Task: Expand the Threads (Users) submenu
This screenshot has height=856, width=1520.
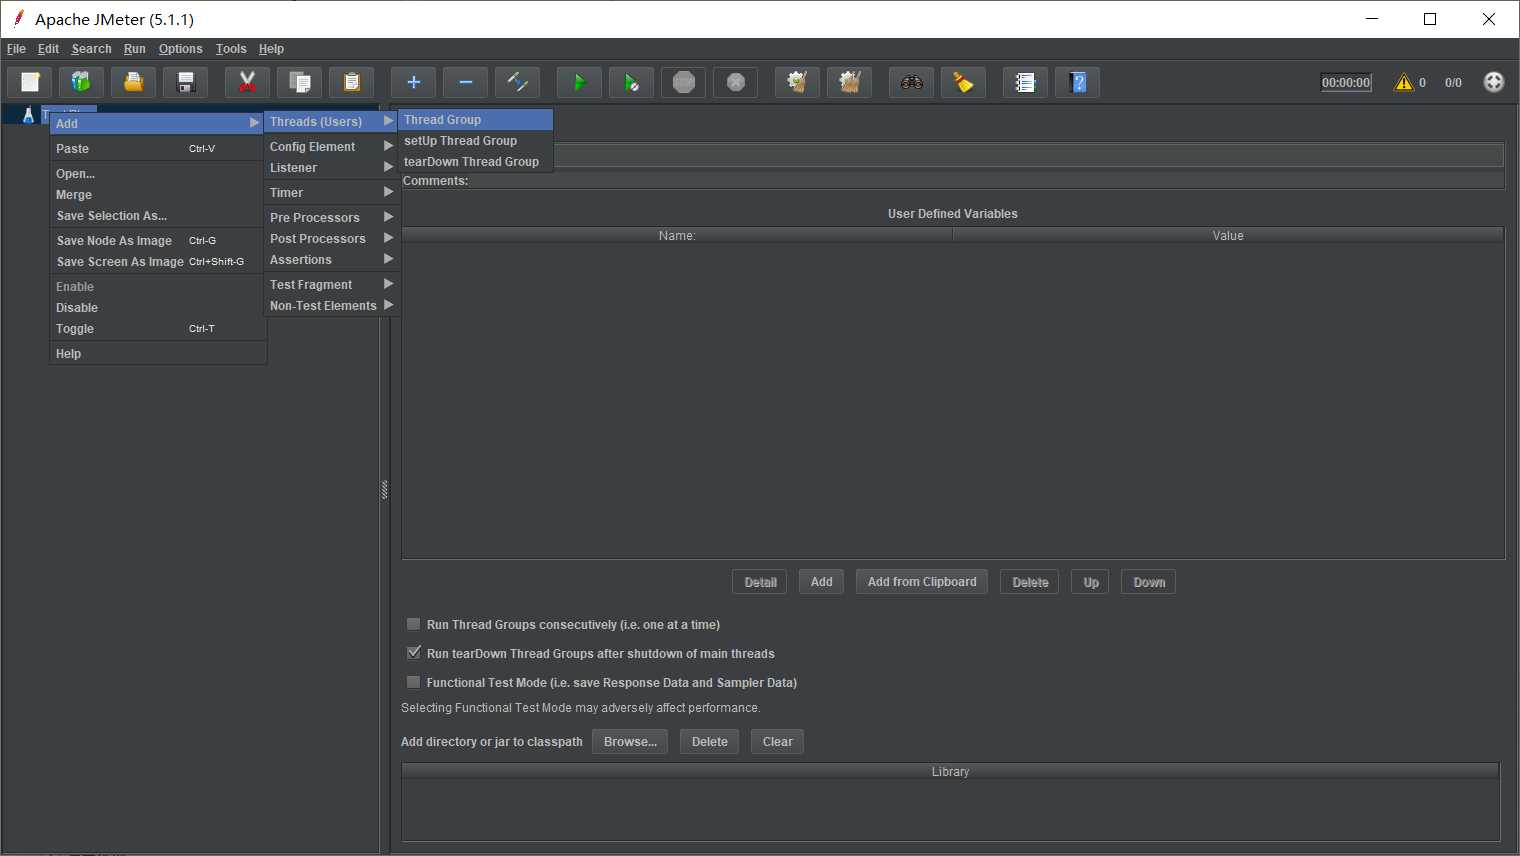Action: 331,121
